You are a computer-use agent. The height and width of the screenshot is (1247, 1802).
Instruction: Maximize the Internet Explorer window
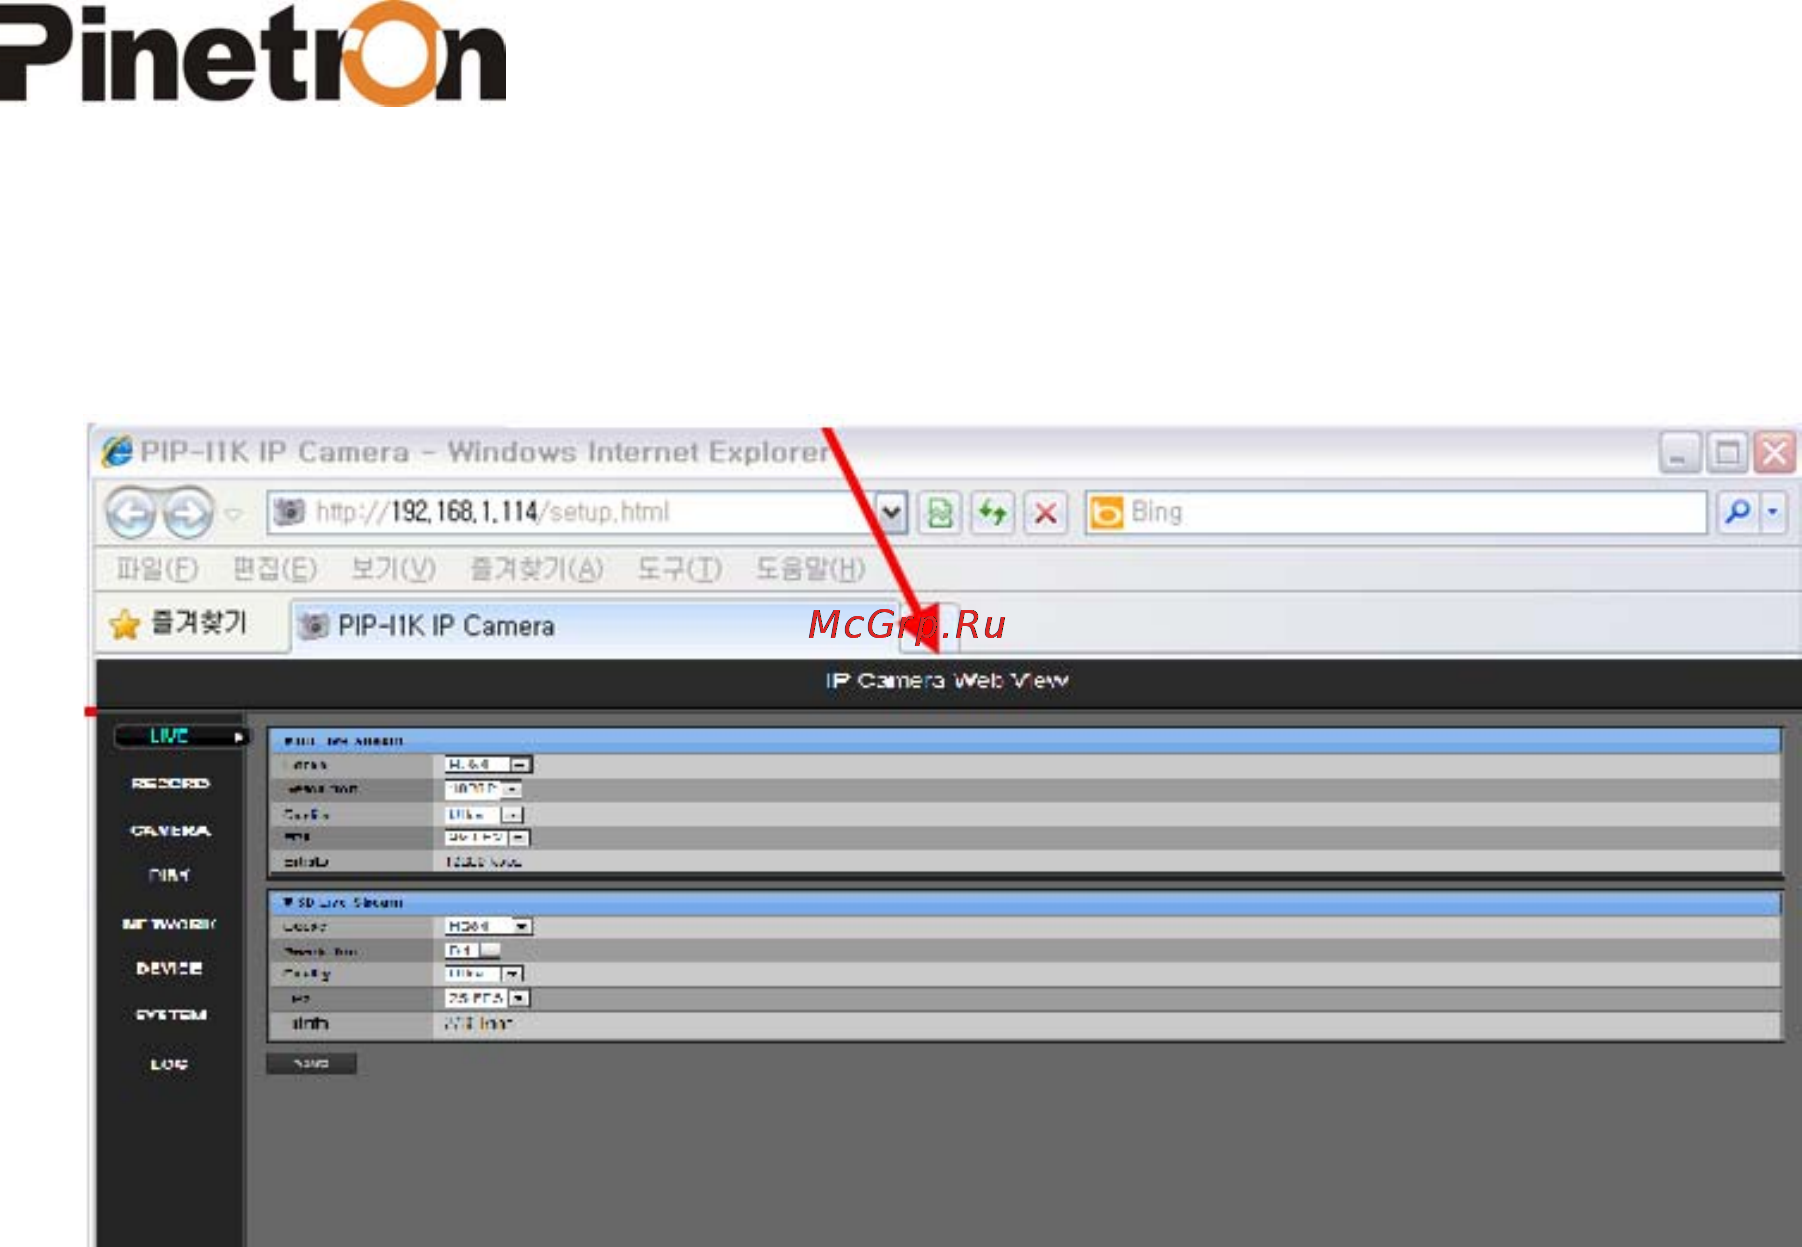click(1727, 452)
